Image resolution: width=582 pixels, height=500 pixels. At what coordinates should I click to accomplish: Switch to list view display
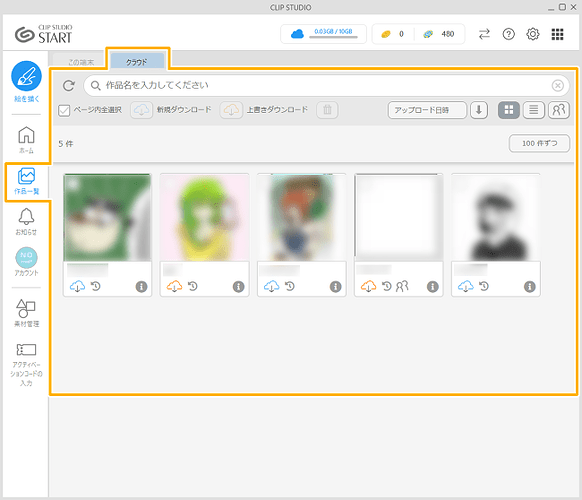pos(533,110)
